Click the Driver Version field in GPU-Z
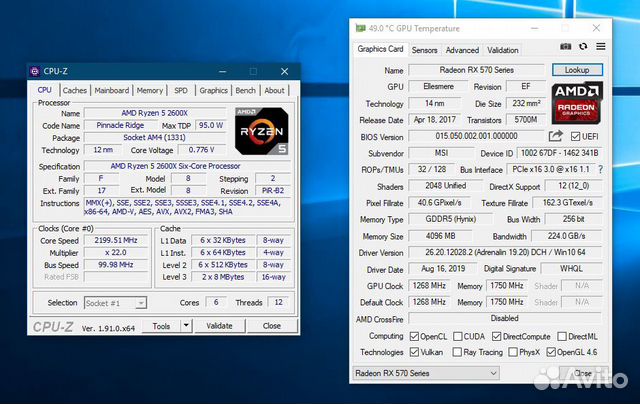This screenshot has width=640, height=404. click(x=505, y=252)
